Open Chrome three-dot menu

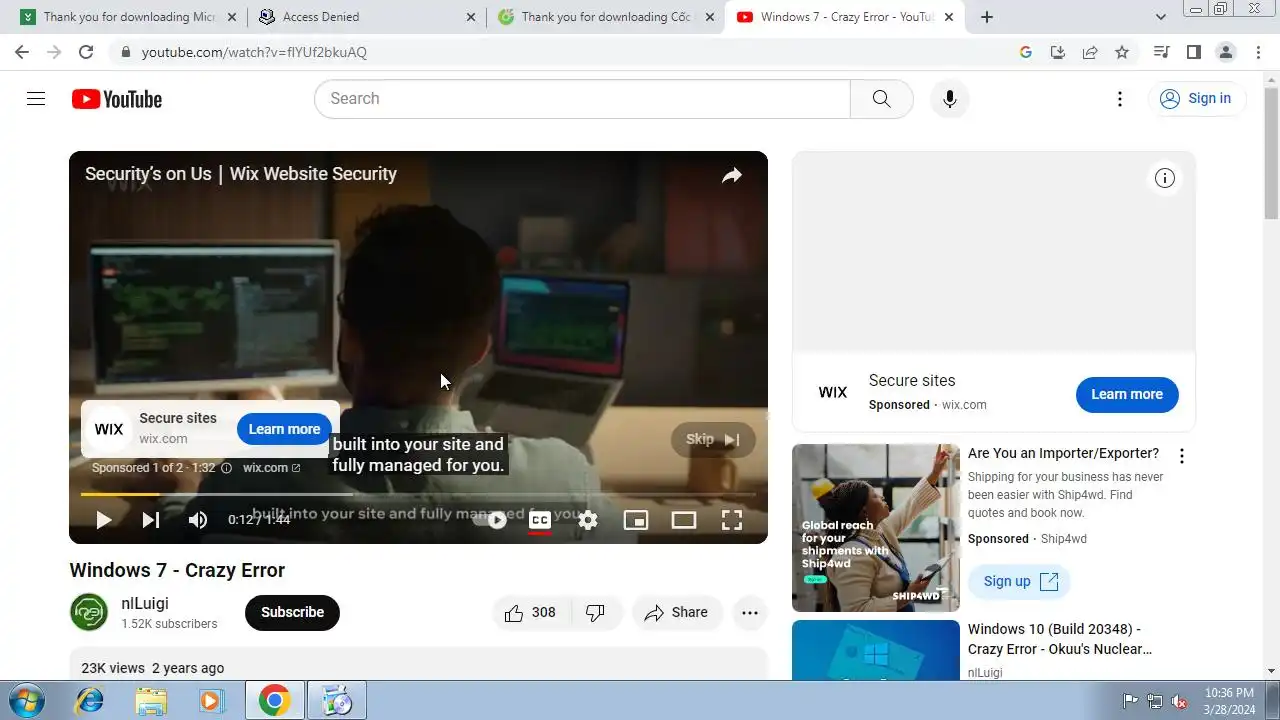1258,52
